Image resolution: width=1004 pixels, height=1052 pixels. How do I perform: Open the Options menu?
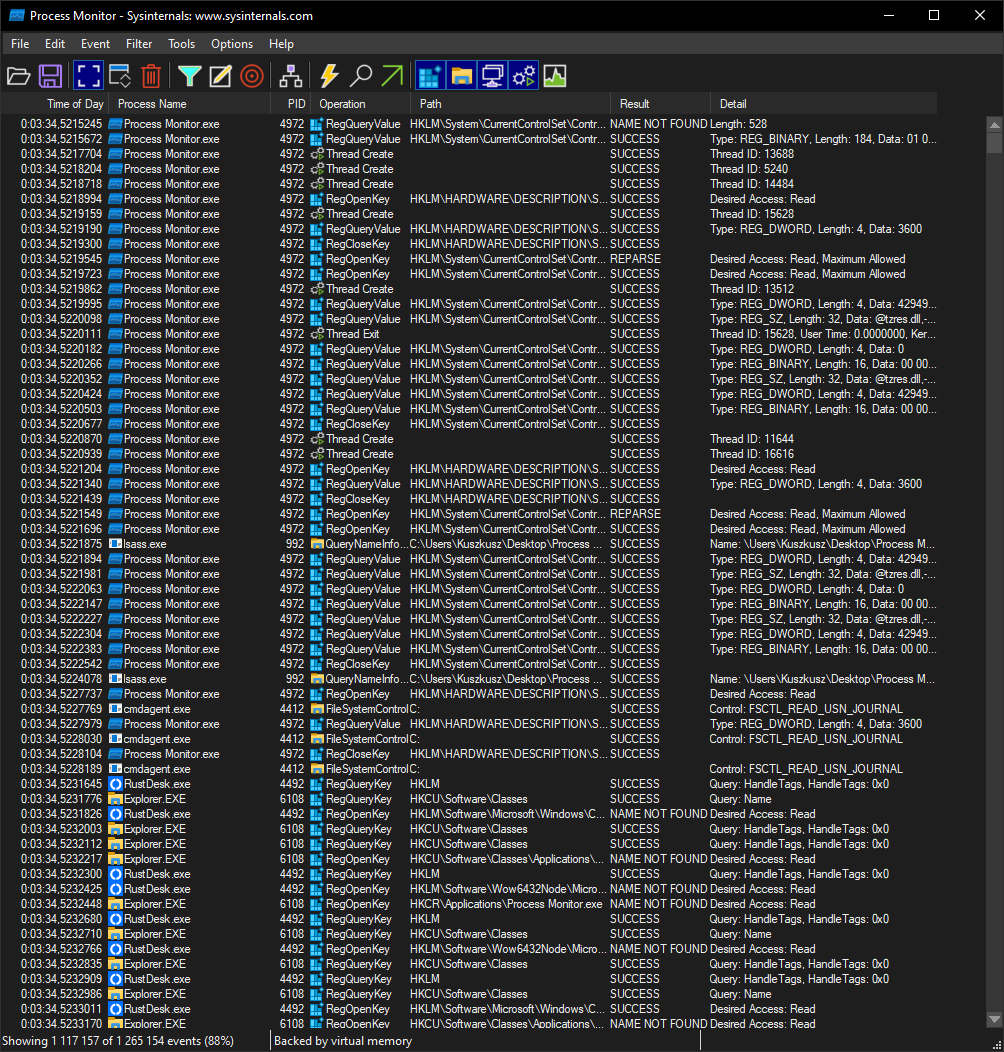pyautogui.click(x=232, y=44)
